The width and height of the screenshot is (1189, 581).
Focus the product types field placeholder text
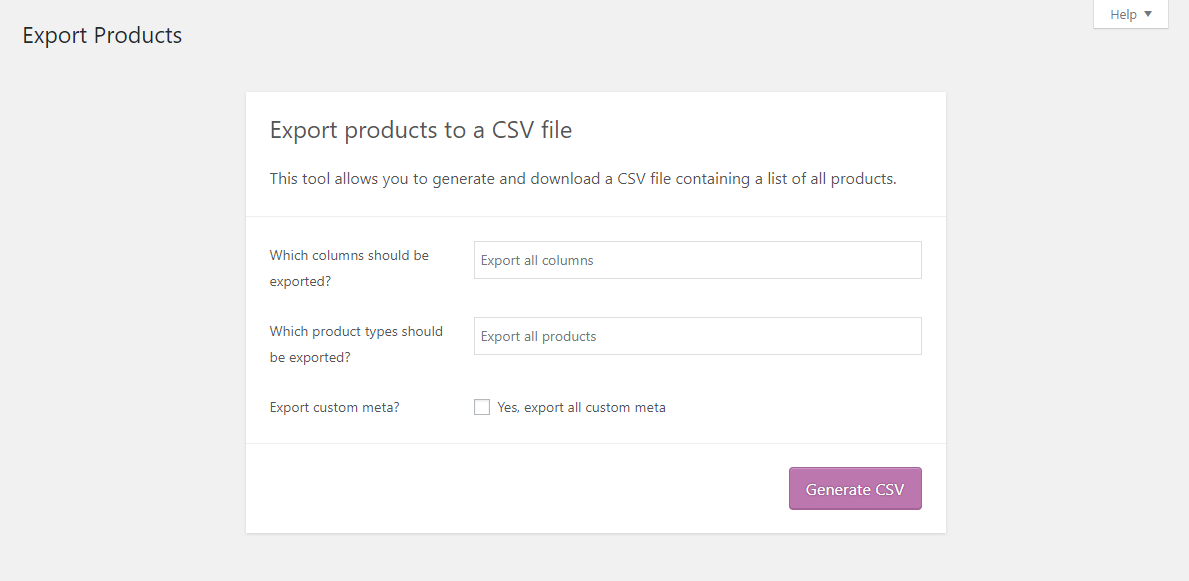coord(538,336)
